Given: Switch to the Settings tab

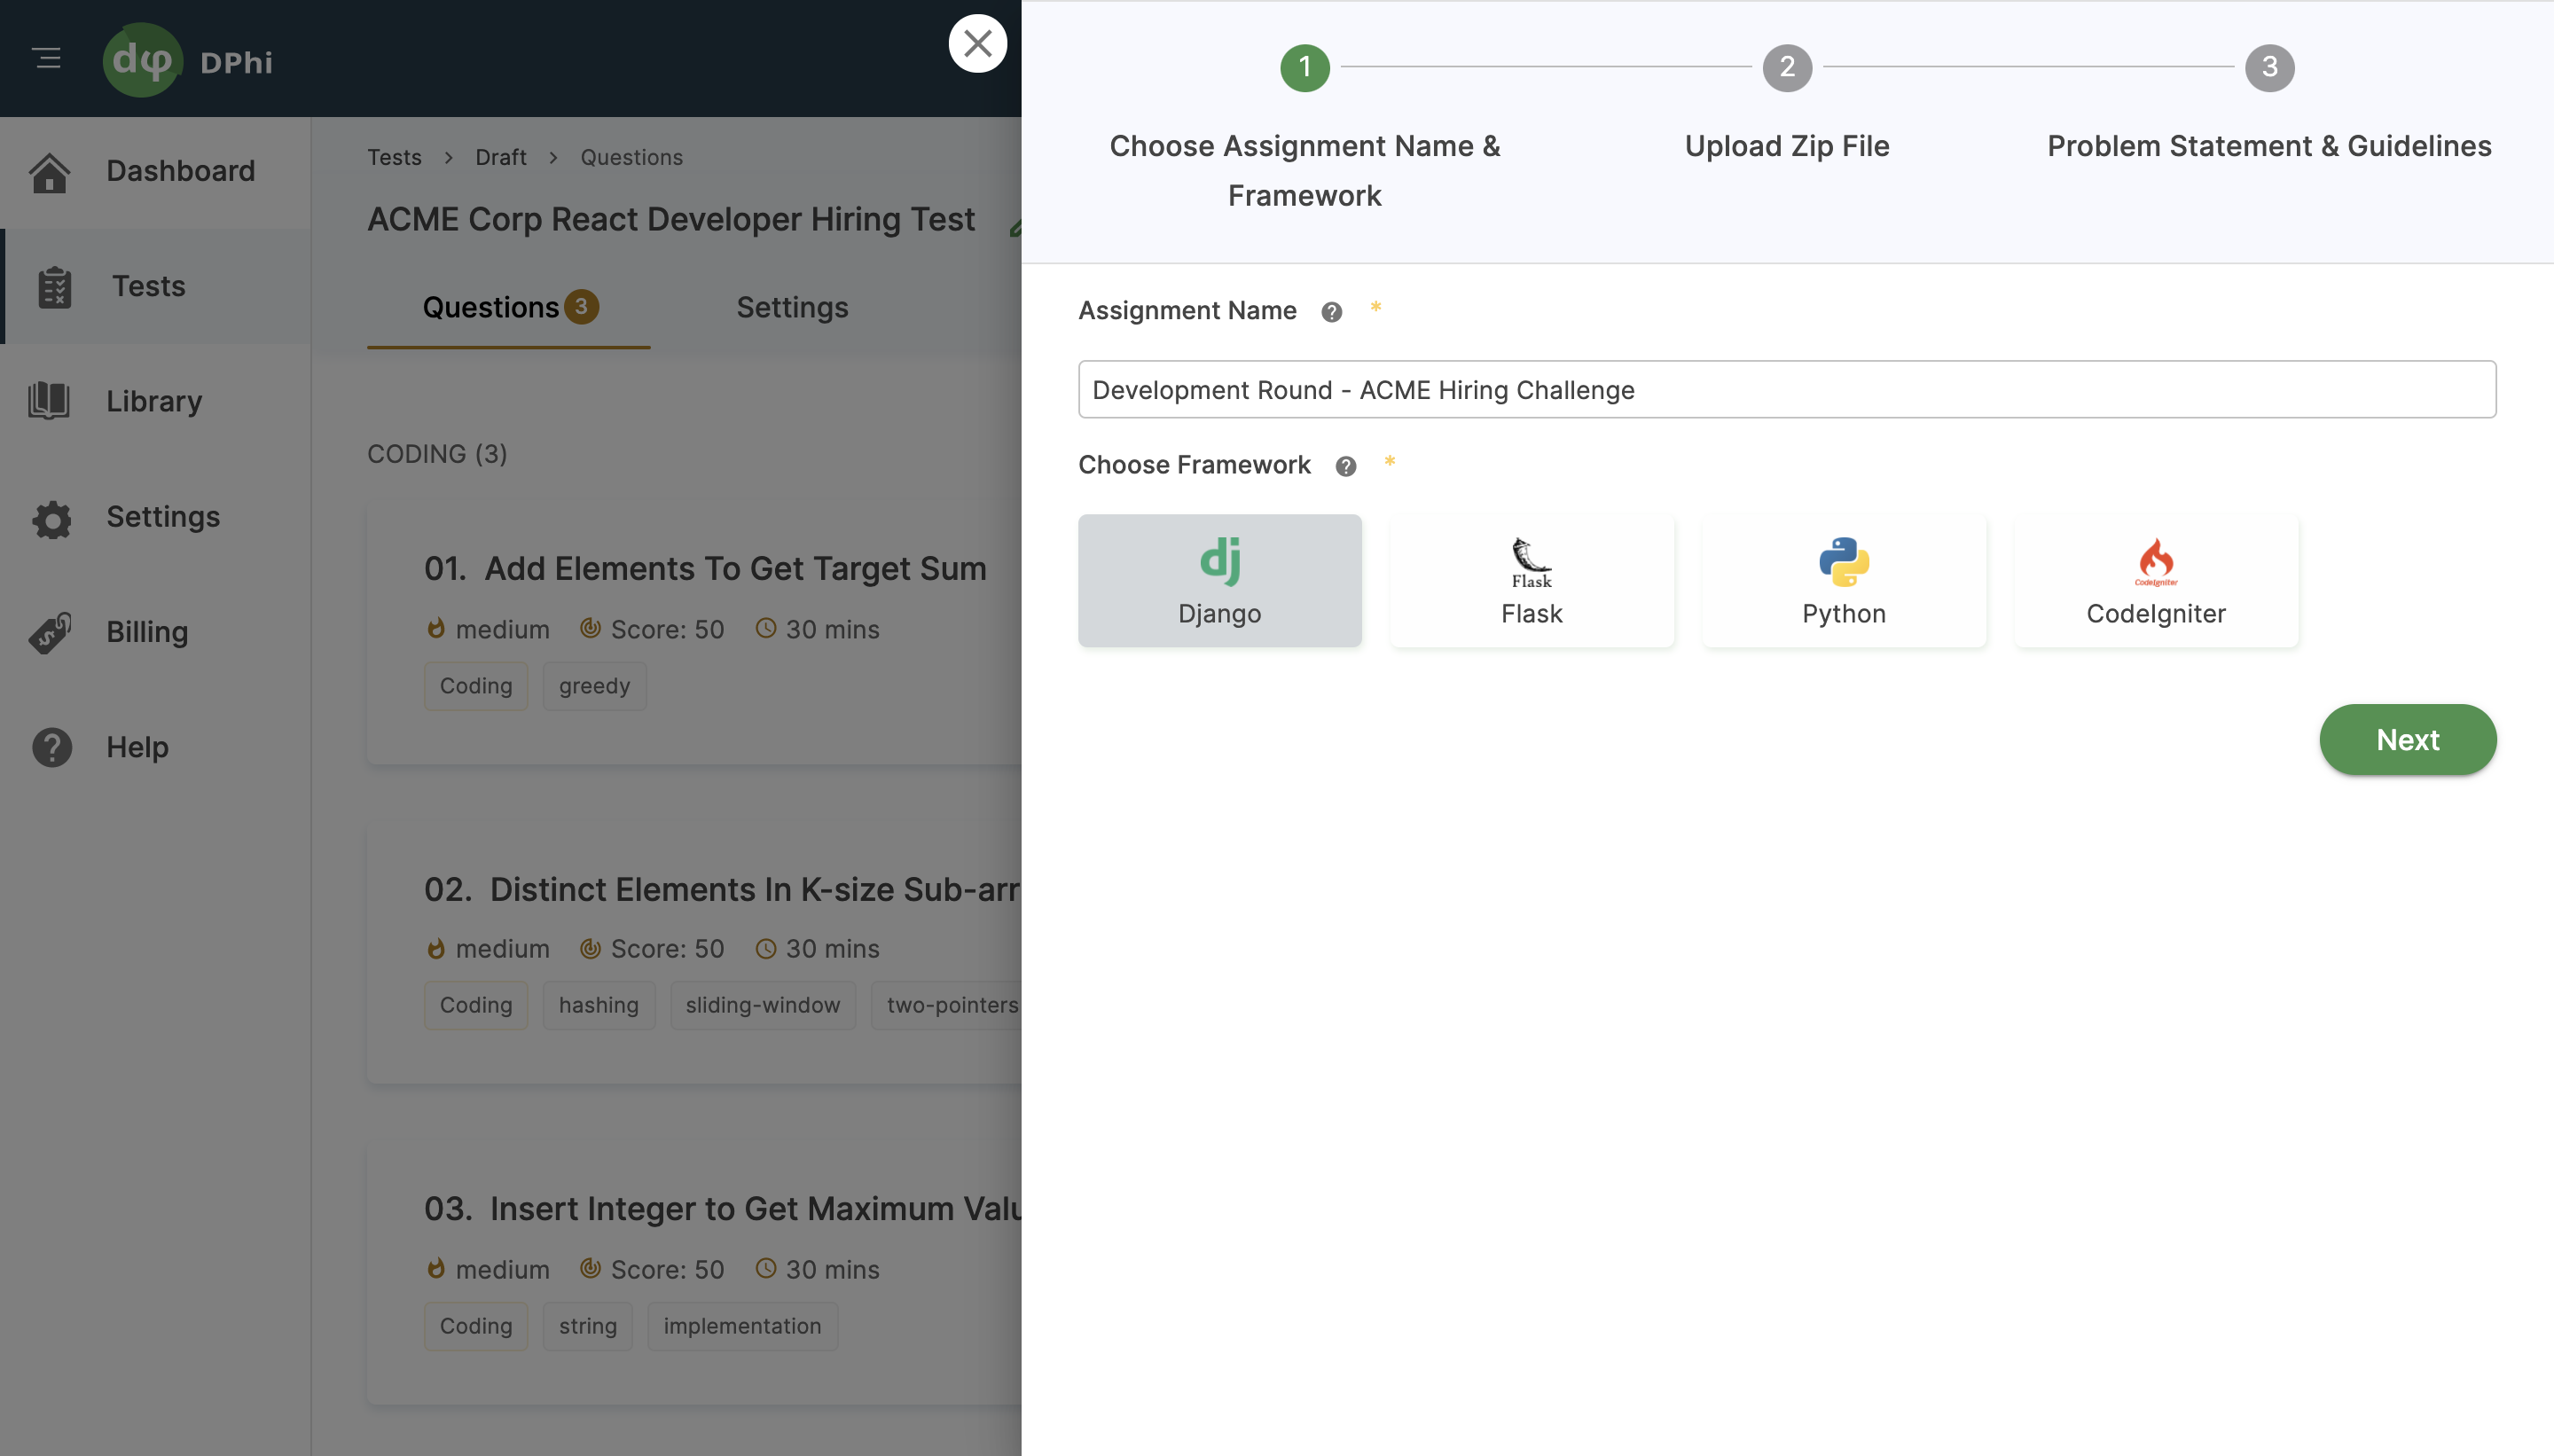Looking at the screenshot, I should pos(792,307).
